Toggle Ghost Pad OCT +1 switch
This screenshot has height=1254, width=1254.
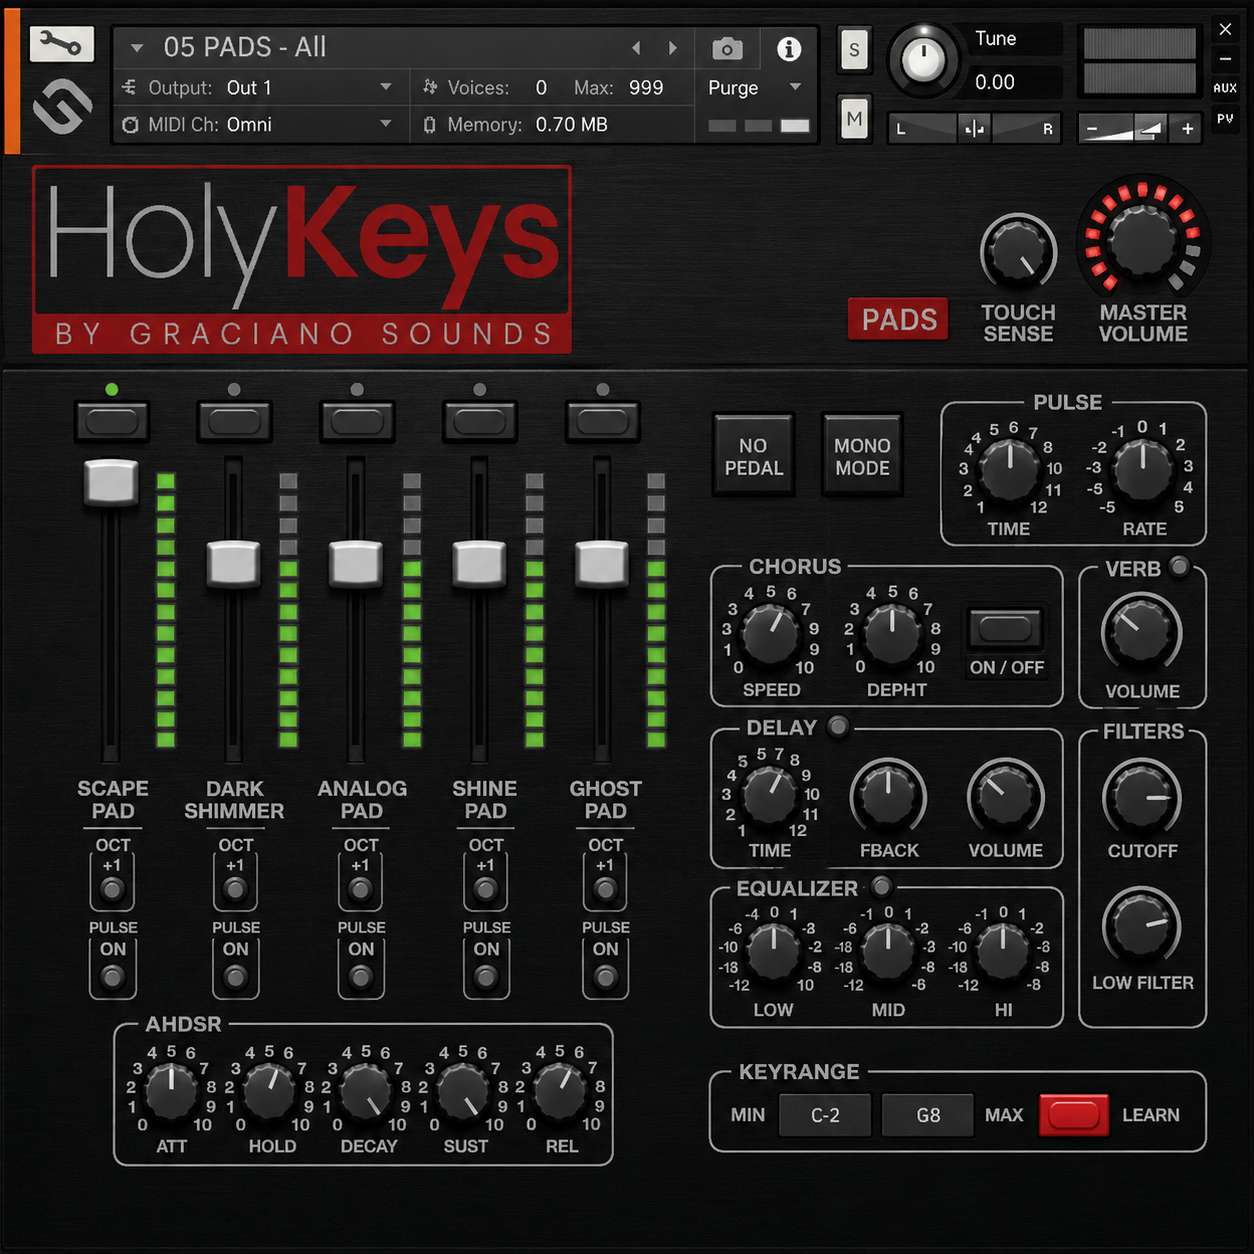[x=605, y=888]
